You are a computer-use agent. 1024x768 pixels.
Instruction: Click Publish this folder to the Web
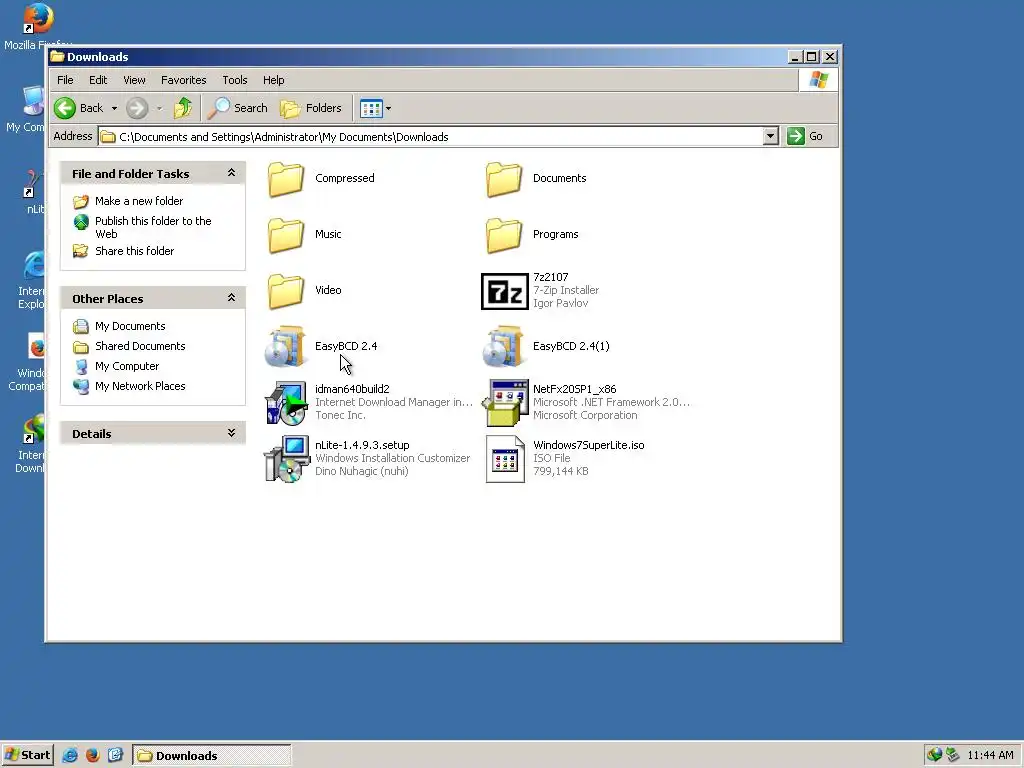(x=153, y=227)
